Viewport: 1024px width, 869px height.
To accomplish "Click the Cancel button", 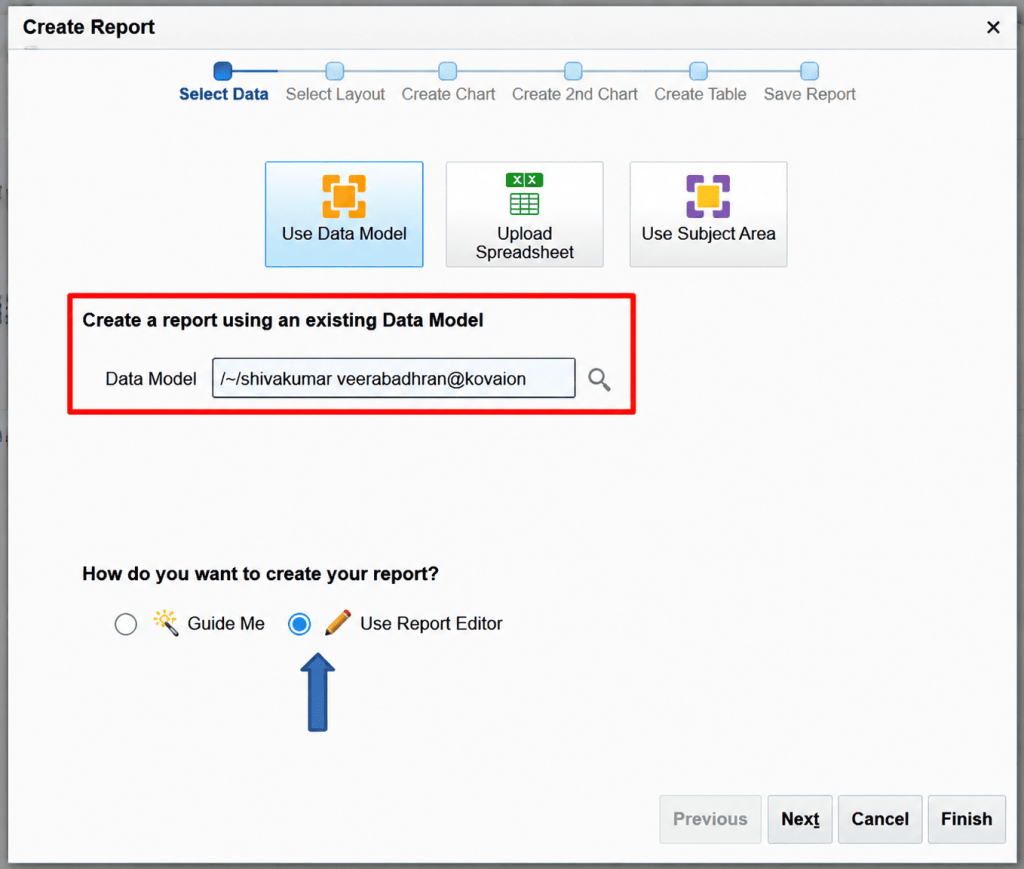I will 880,819.
